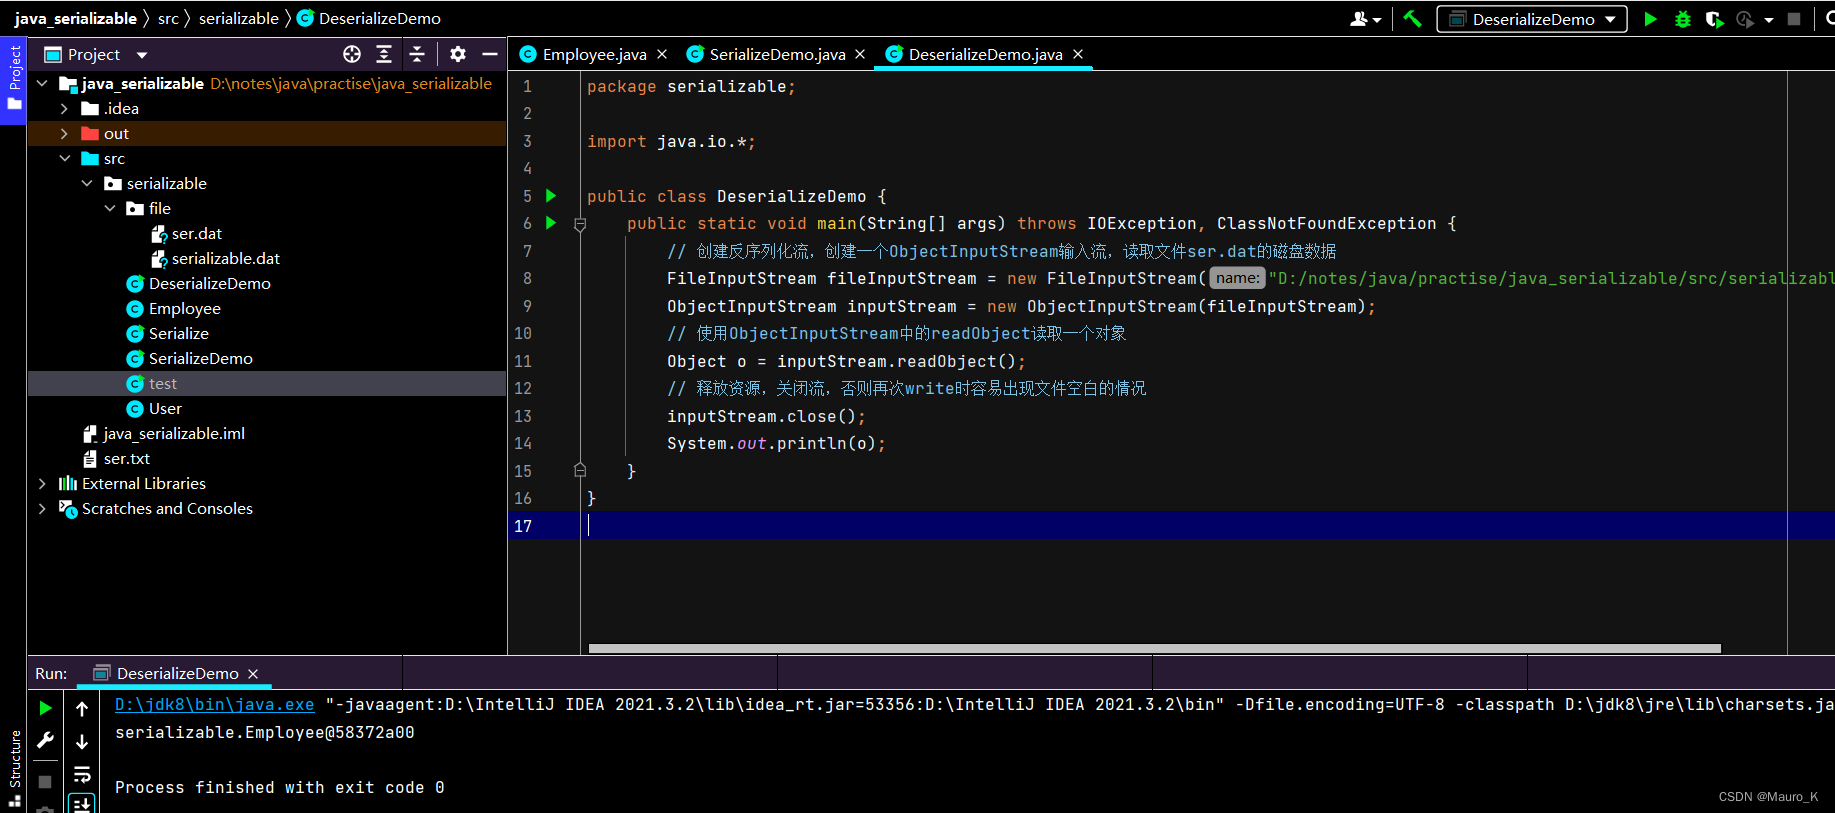
Task: Toggle scroll to end in console
Action: (x=82, y=803)
